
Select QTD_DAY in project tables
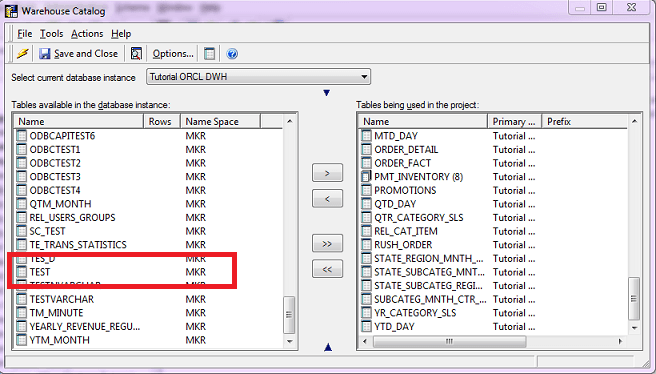click(395, 204)
